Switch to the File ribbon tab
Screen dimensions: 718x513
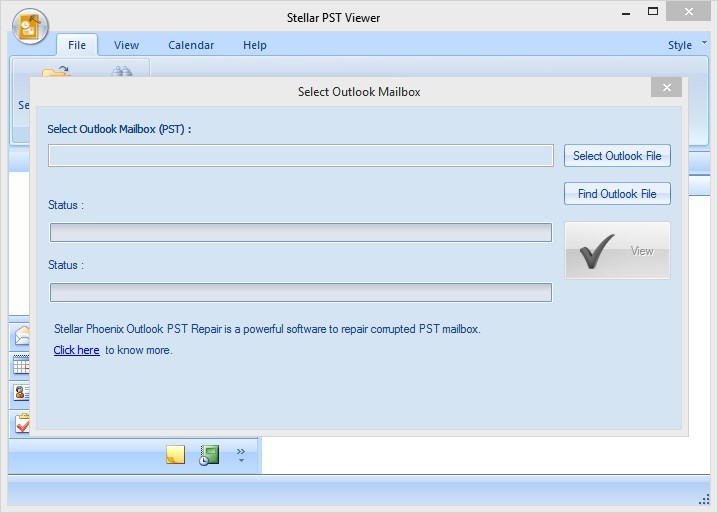click(77, 45)
